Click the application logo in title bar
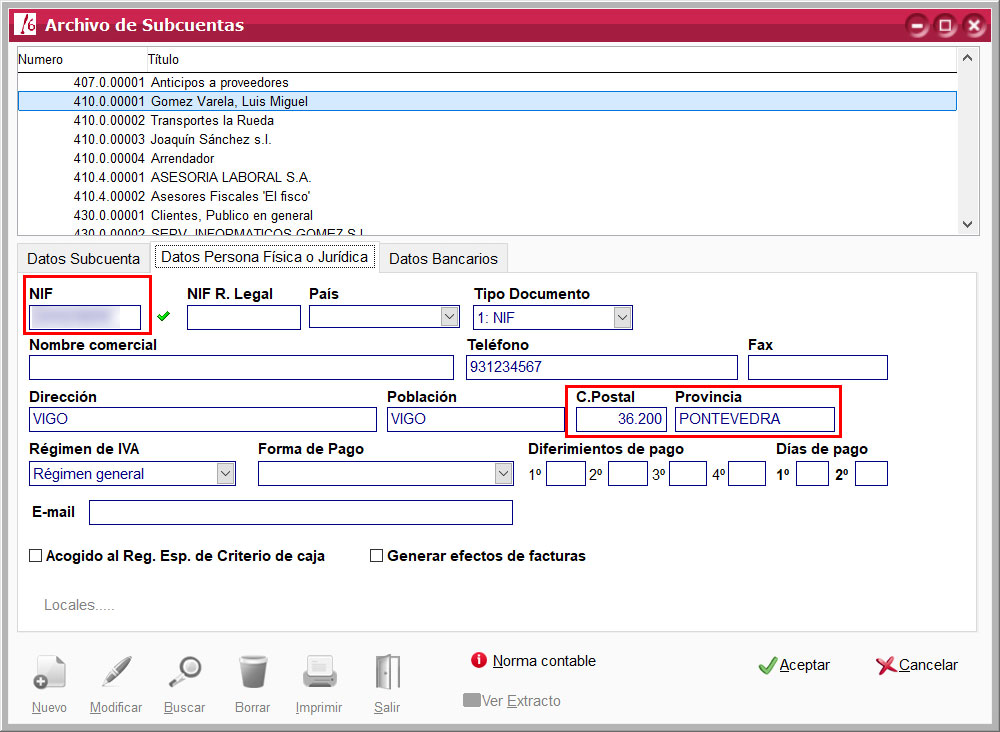Screen dimensions: 1000x732 [x=25, y=24]
